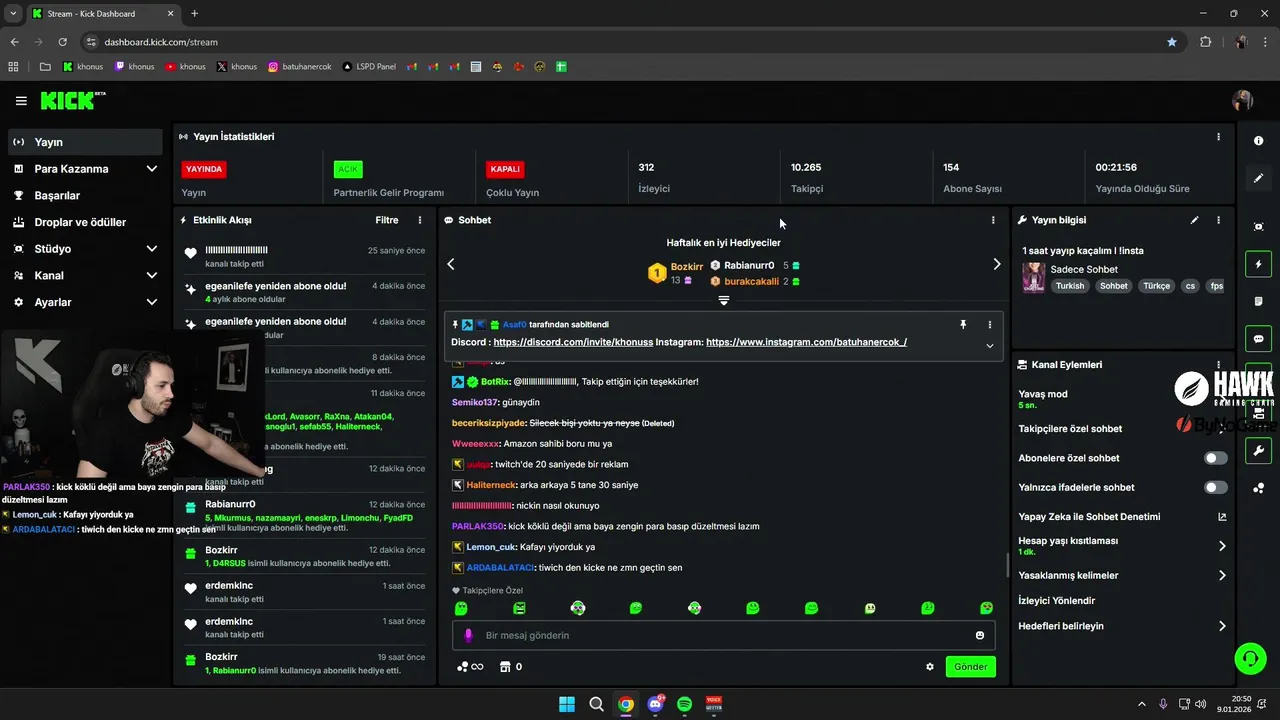The width and height of the screenshot is (1280, 720).
Task: Click the pencil edit icon in right sidebar
Action: tap(1258, 178)
